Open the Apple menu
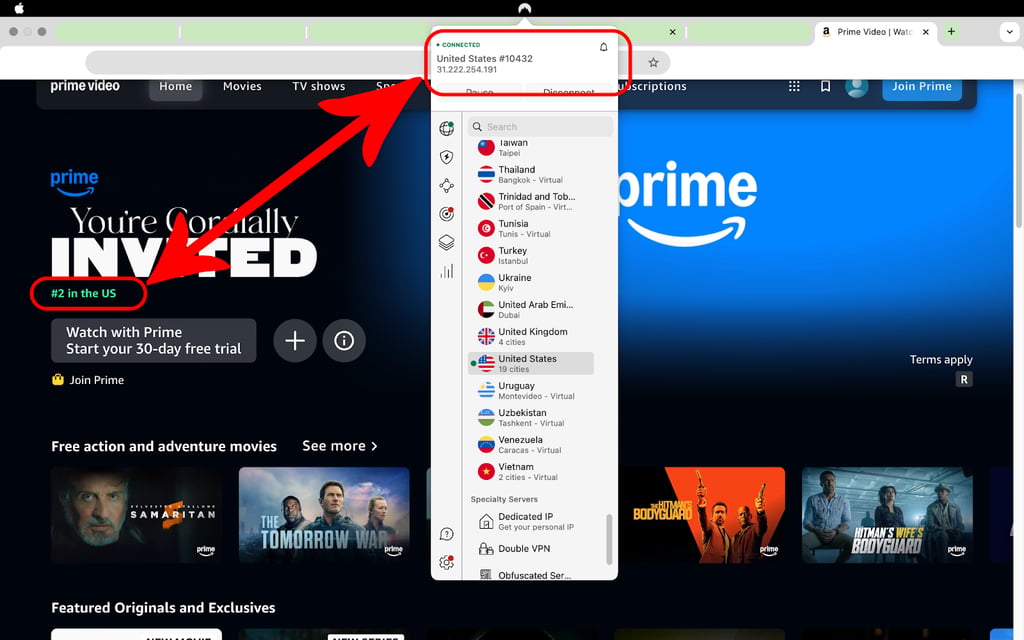This screenshot has width=1024, height=640. (19, 8)
